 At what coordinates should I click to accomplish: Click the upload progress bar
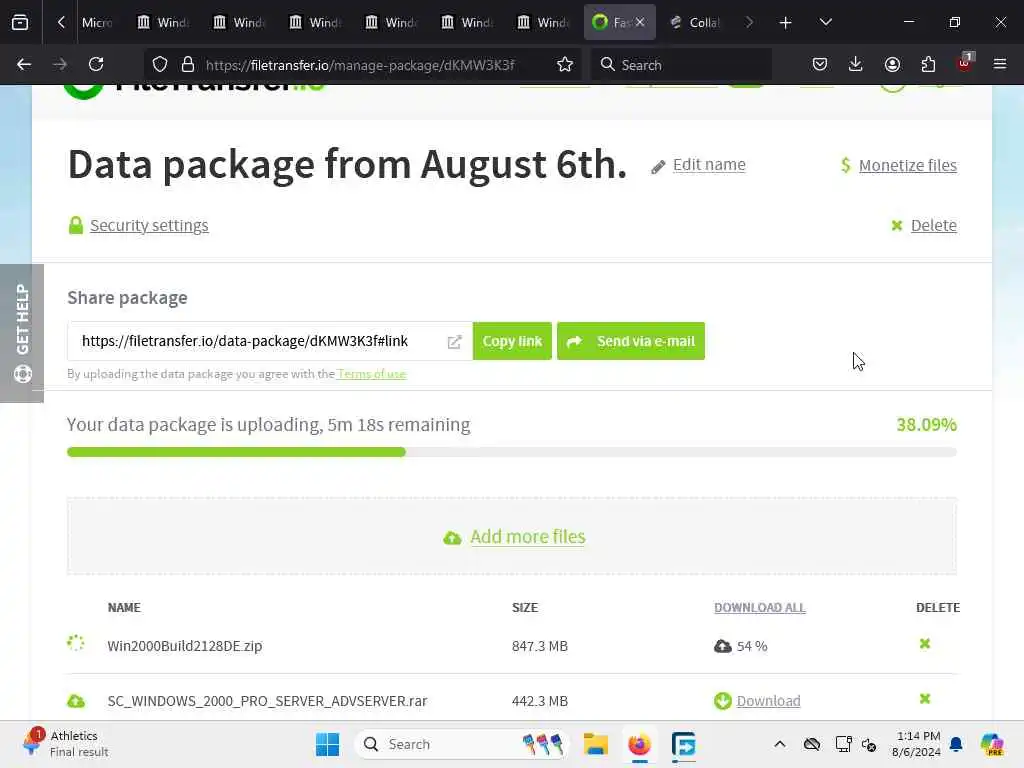click(512, 452)
